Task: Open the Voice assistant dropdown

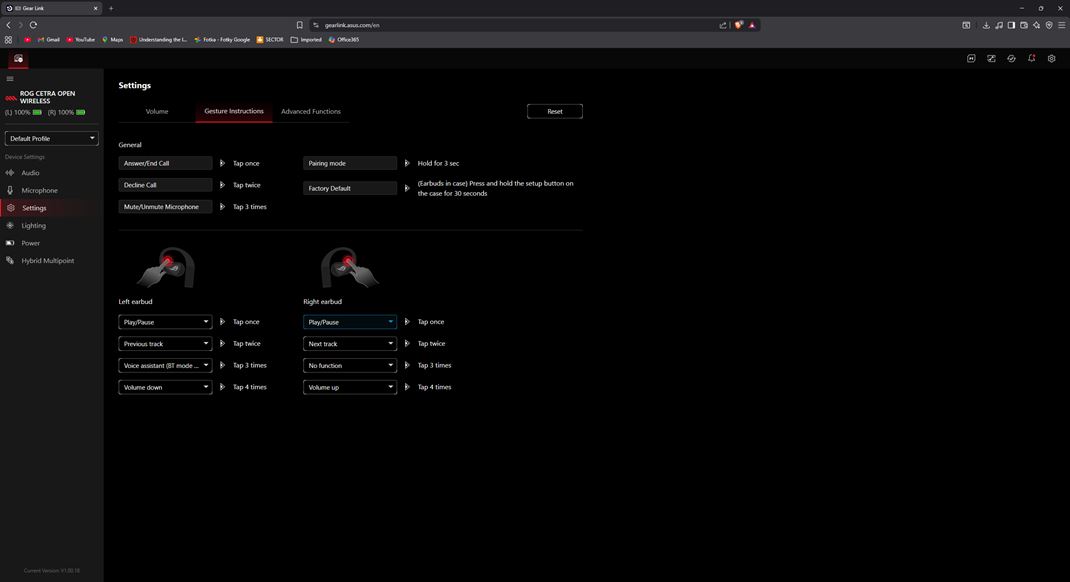Action: pos(165,366)
